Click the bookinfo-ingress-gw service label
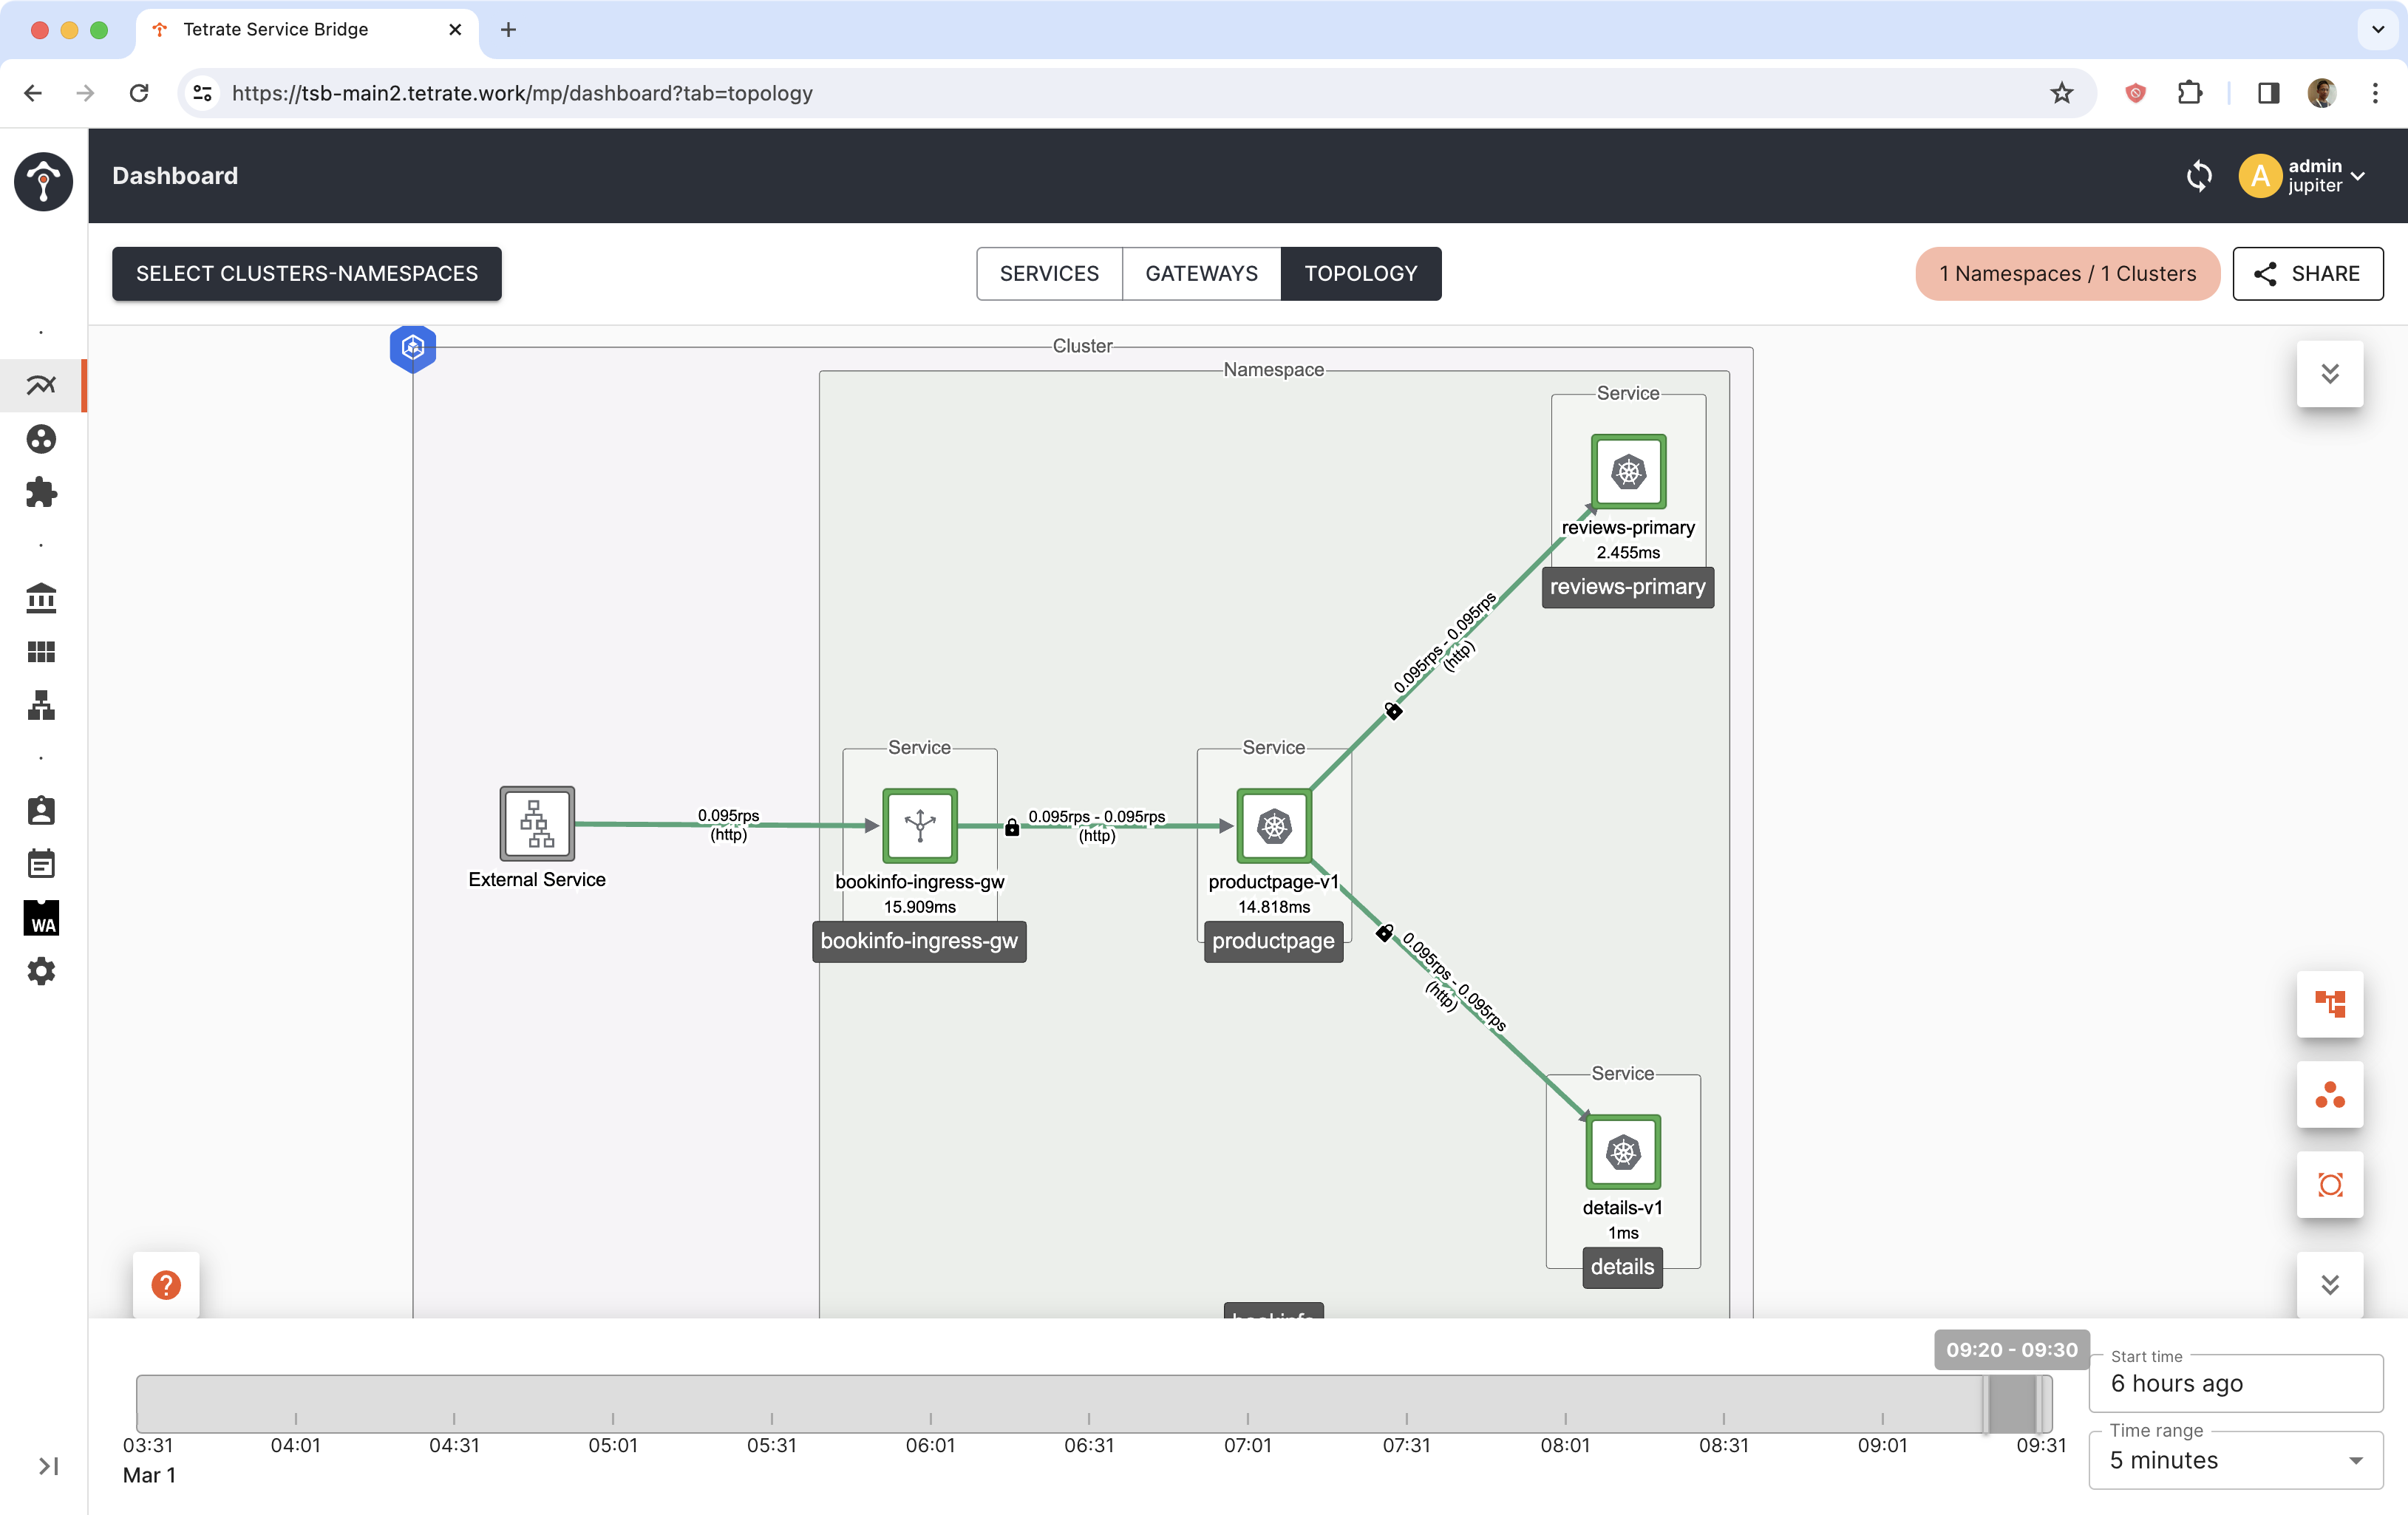The height and width of the screenshot is (1515, 2408). pos(919,941)
